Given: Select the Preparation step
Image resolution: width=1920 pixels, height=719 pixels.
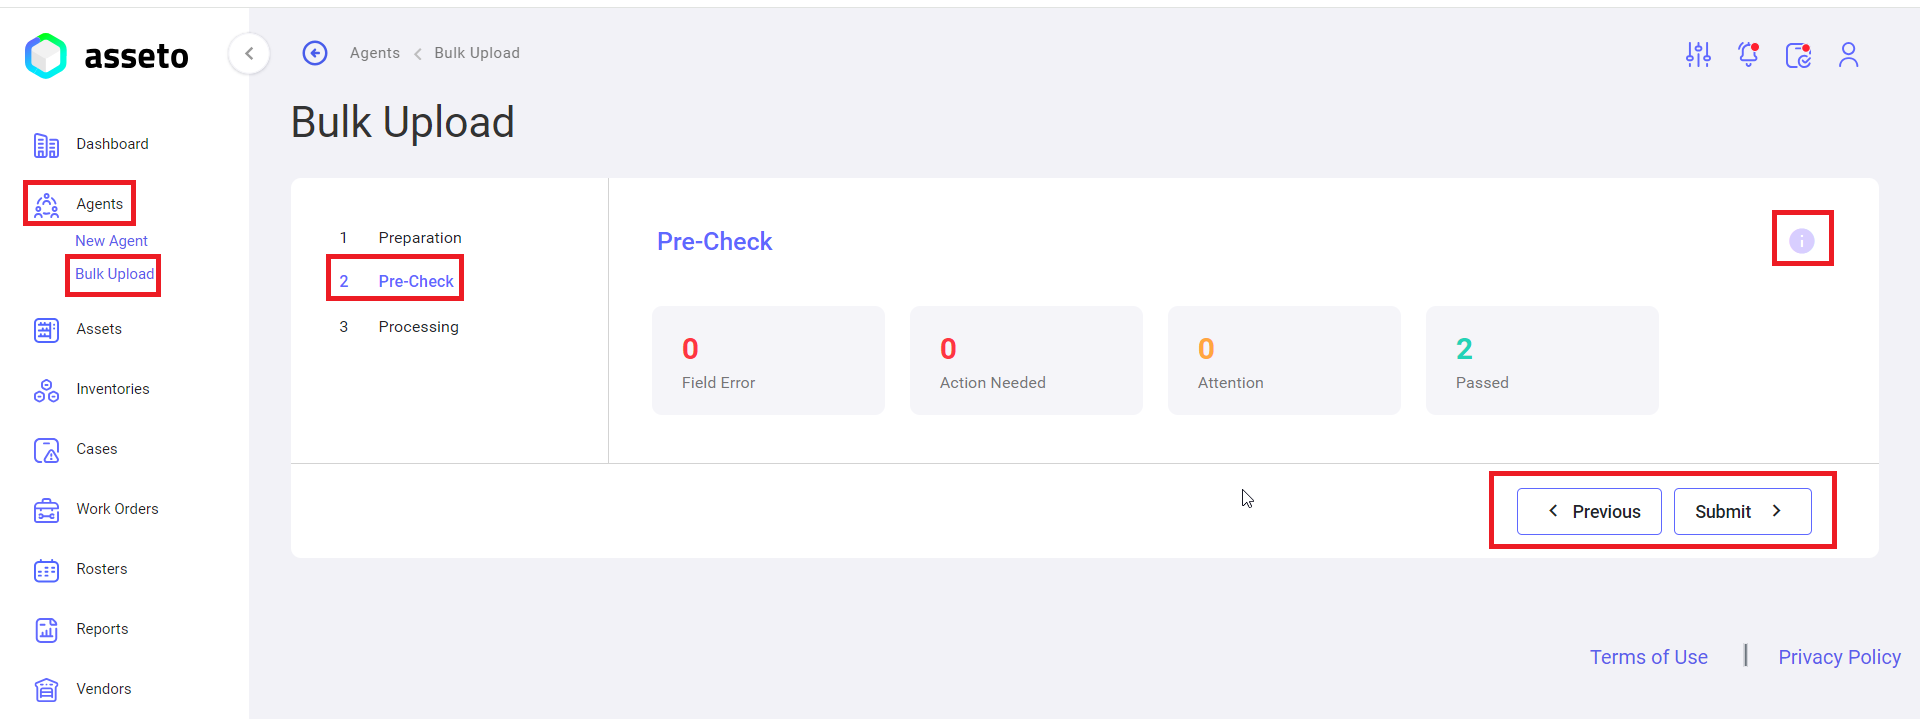Looking at the screenshot, I should [419, 238].
